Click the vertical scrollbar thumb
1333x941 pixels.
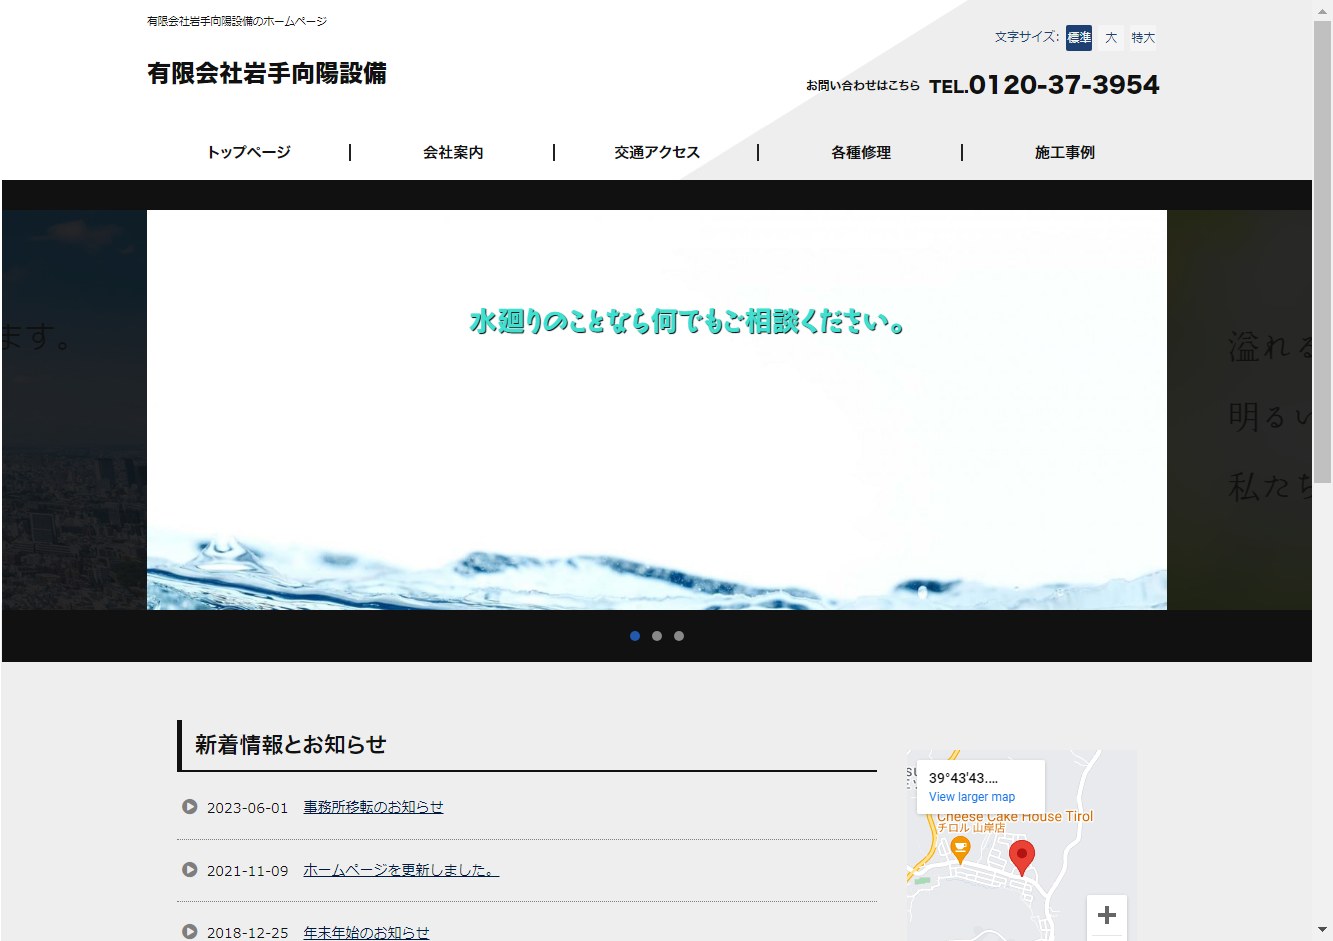tap(1322, 250)
